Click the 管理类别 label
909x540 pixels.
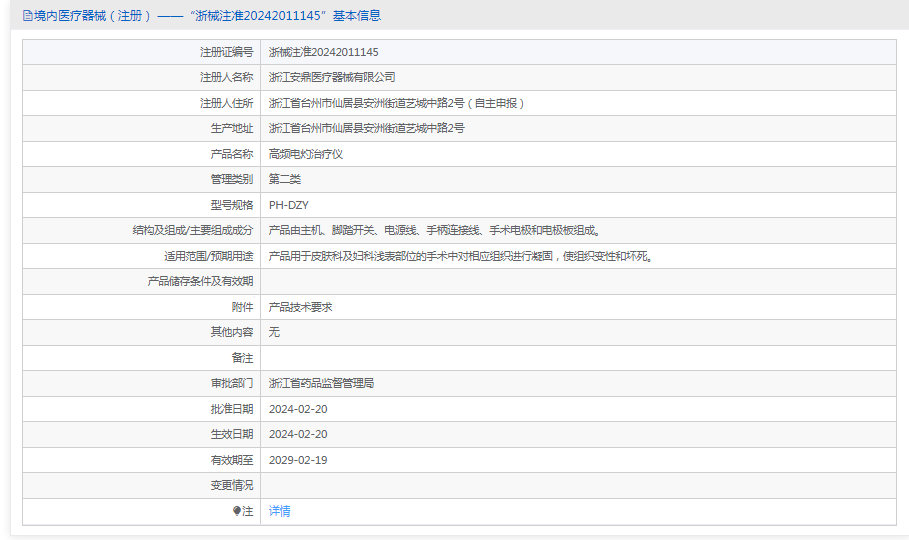(x=232, y=179)
